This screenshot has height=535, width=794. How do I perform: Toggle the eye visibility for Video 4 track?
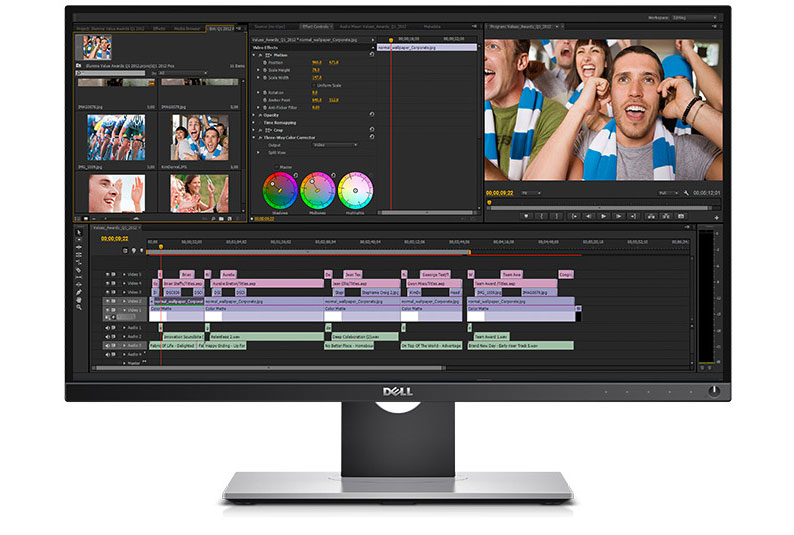tap(107, 283)
